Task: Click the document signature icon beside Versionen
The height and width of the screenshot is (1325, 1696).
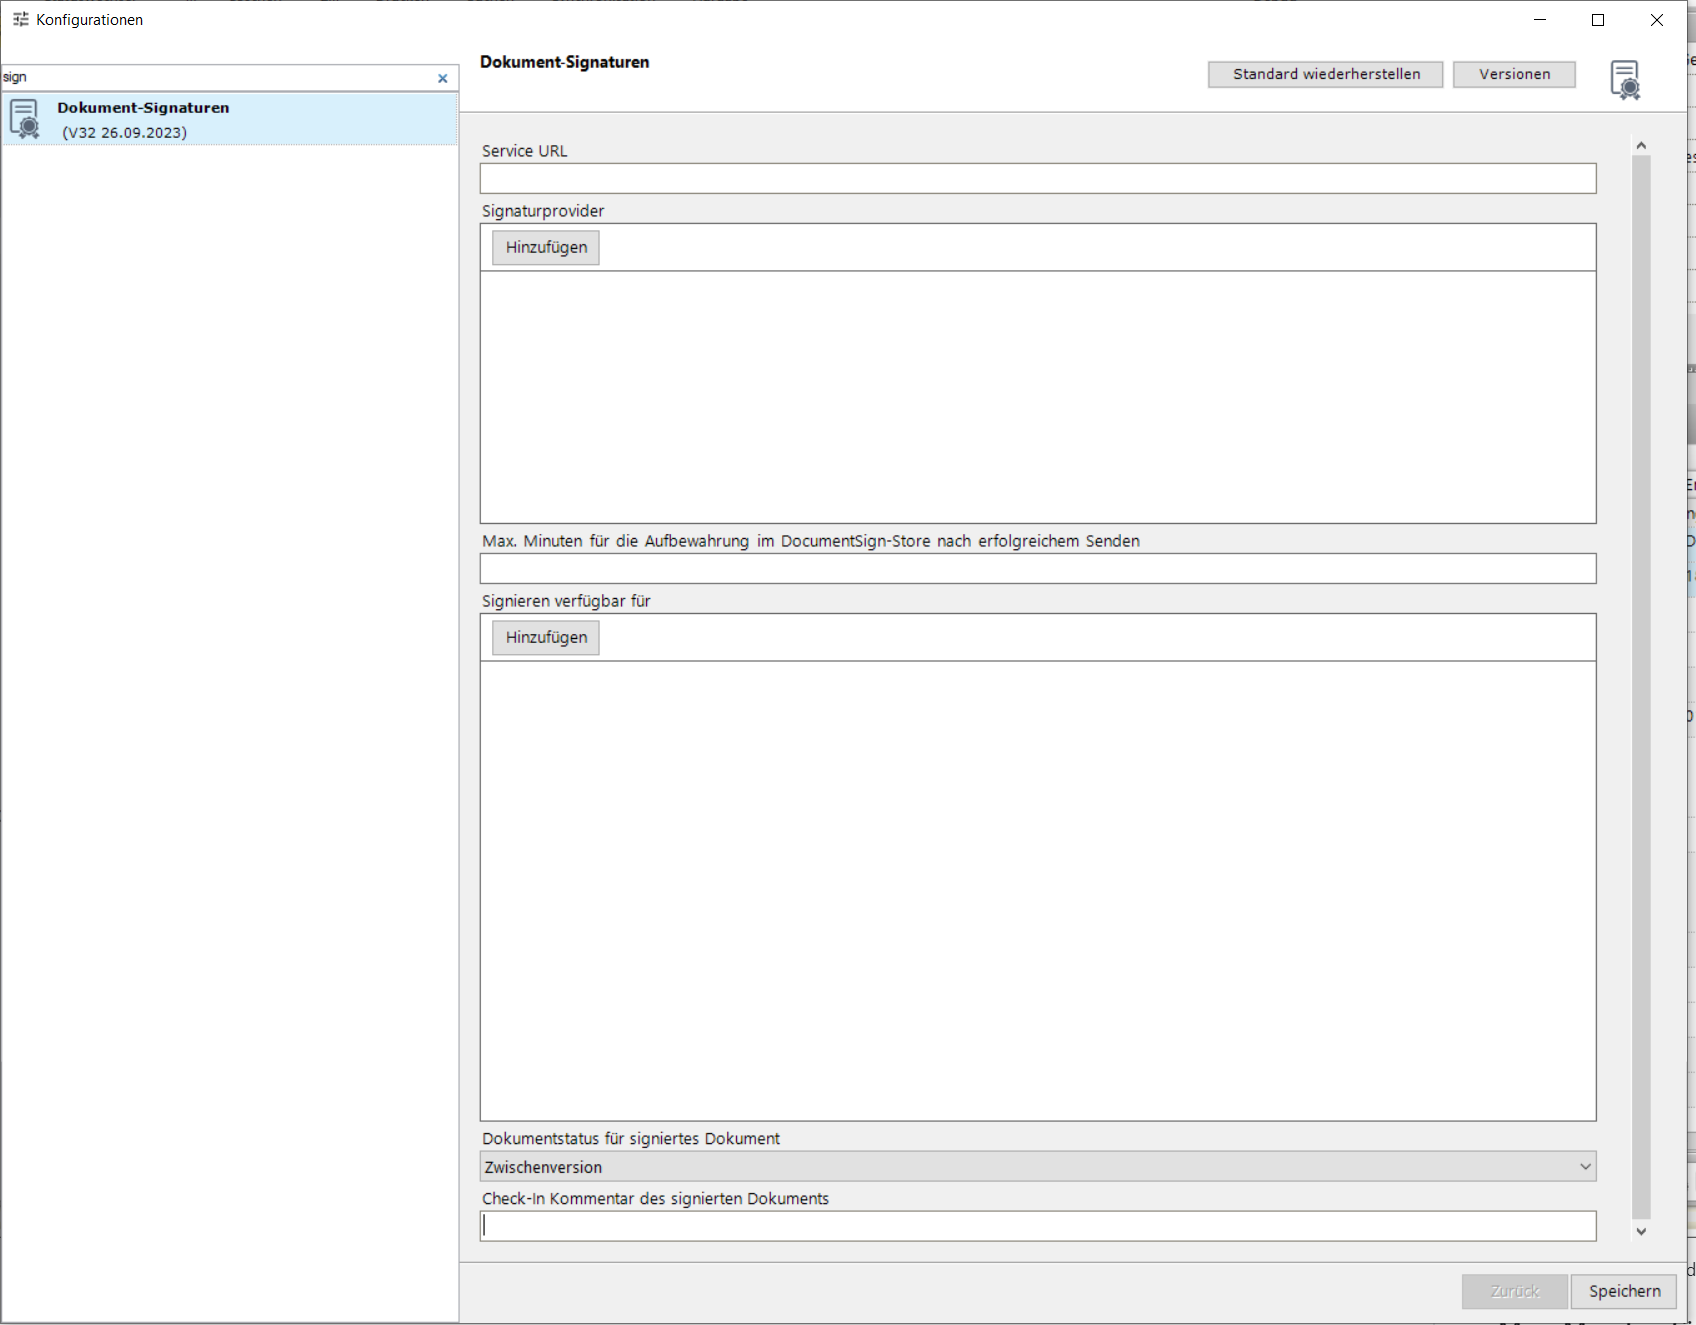Action: (x=1625, y=79)
